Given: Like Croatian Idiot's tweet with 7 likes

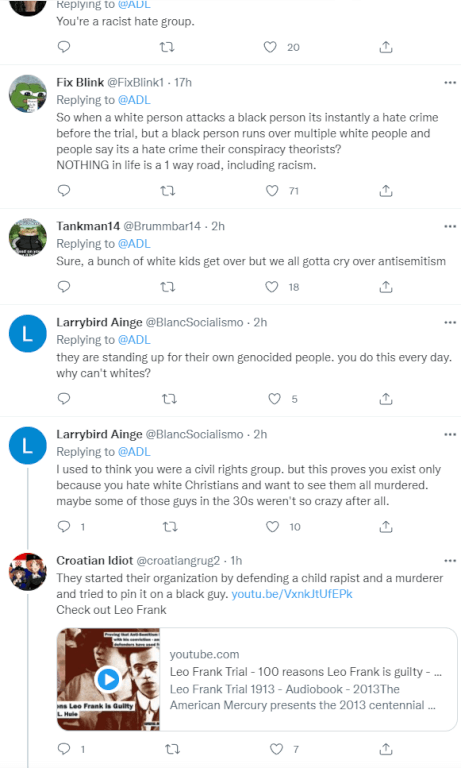Looking at the screenshot, I should (x=276, y=748).
